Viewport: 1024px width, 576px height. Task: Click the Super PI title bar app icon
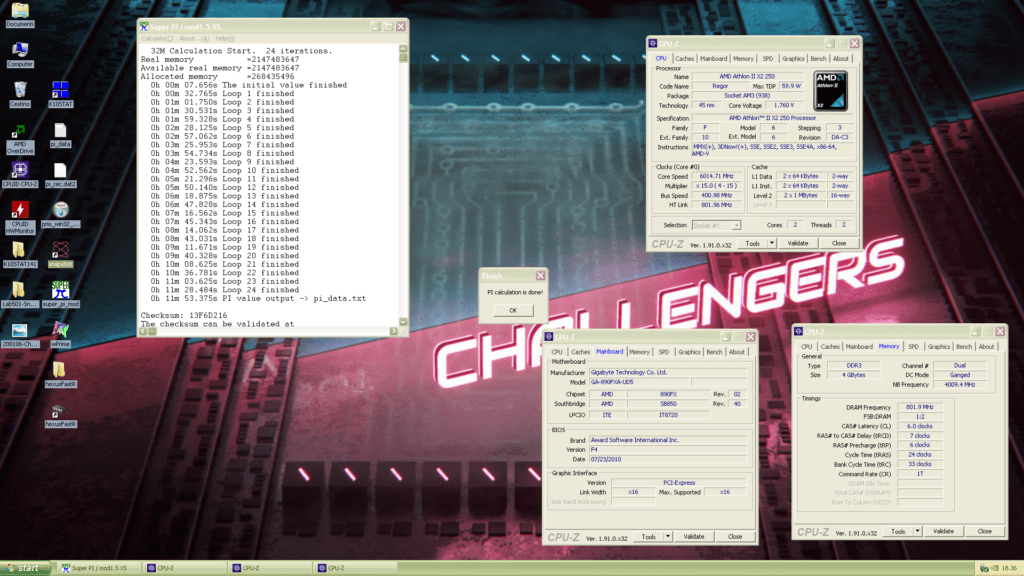144,27
